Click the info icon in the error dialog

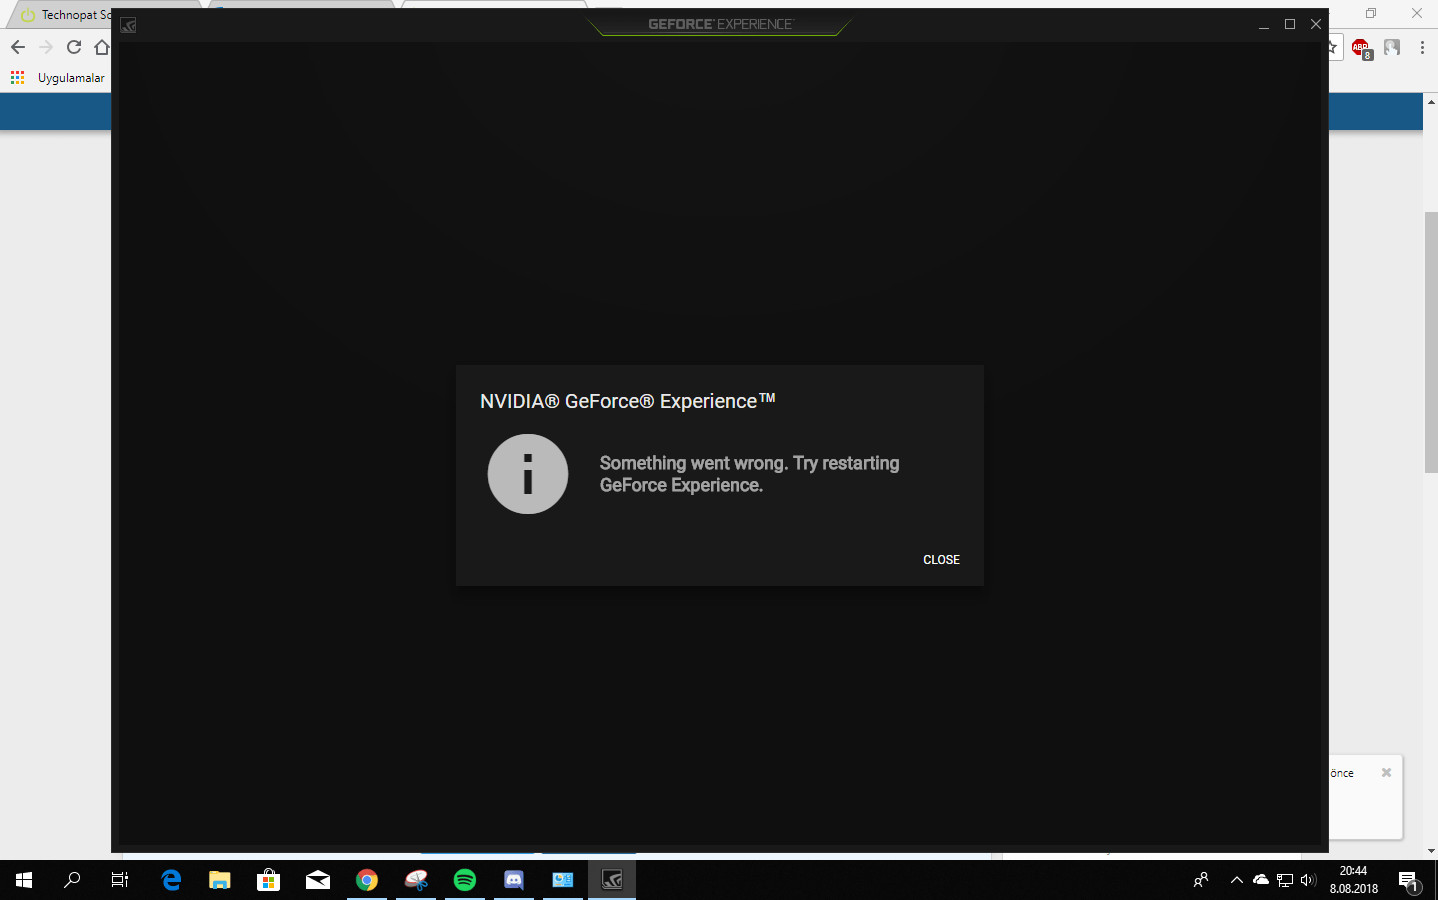pyautogui.click(x=527, y=473)
